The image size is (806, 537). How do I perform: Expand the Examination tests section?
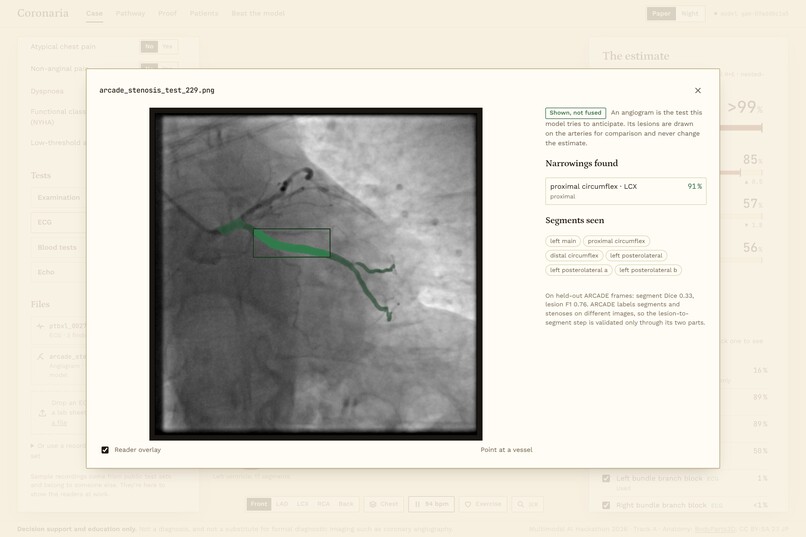(59, 197)
